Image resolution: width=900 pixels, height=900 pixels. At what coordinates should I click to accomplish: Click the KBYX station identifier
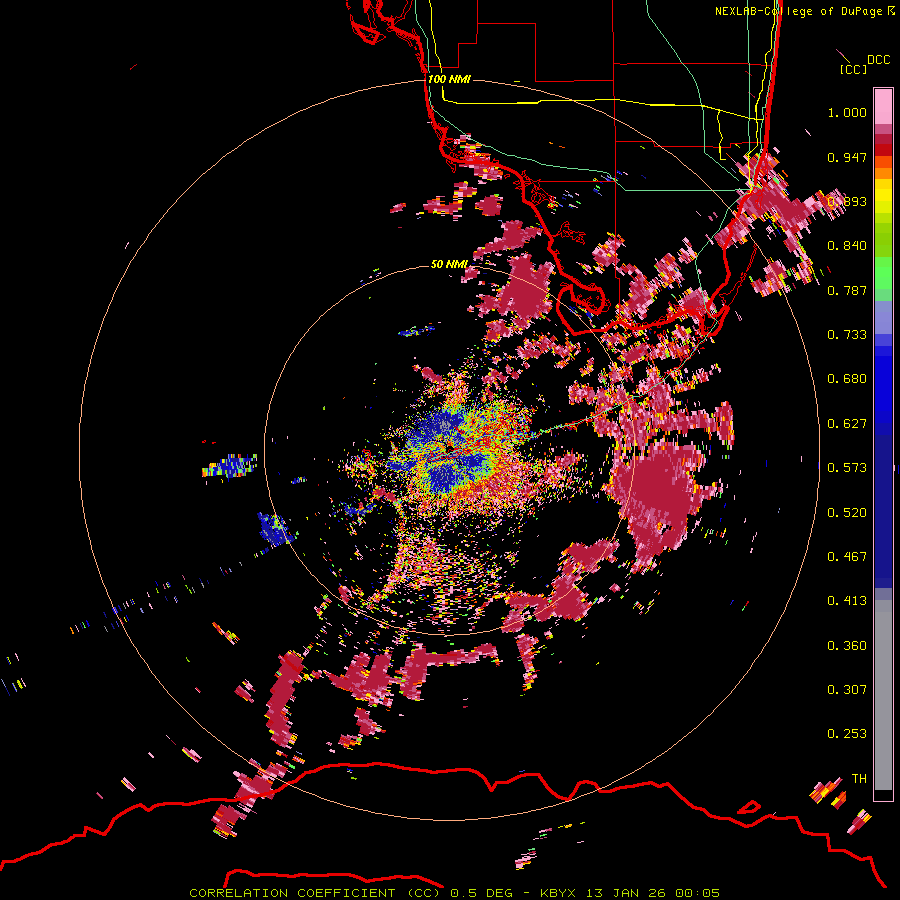(x=557, y=893)
